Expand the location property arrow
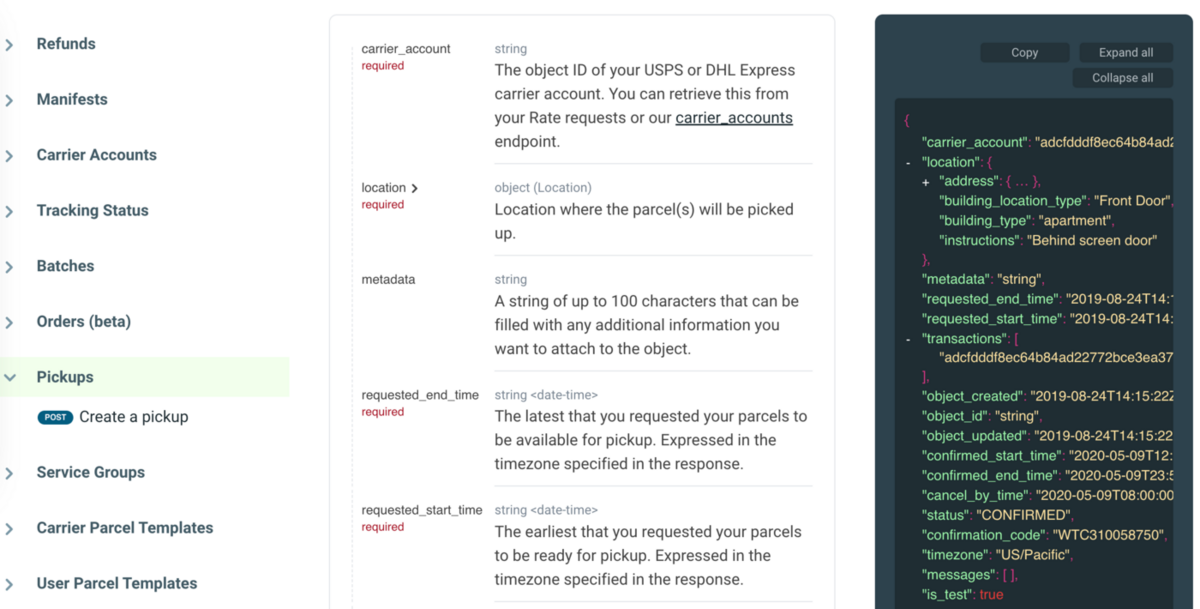Image resolution: width=1200 pixels, height=609 pixels. (x=415, y=188)
